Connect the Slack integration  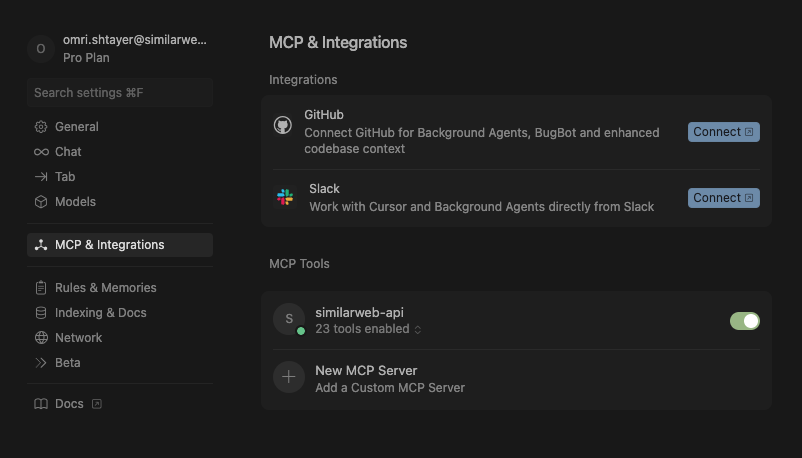[723, 198]
